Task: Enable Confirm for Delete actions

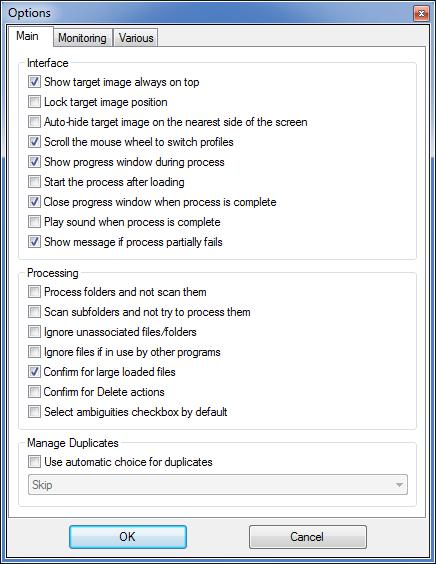Action: 35,391
